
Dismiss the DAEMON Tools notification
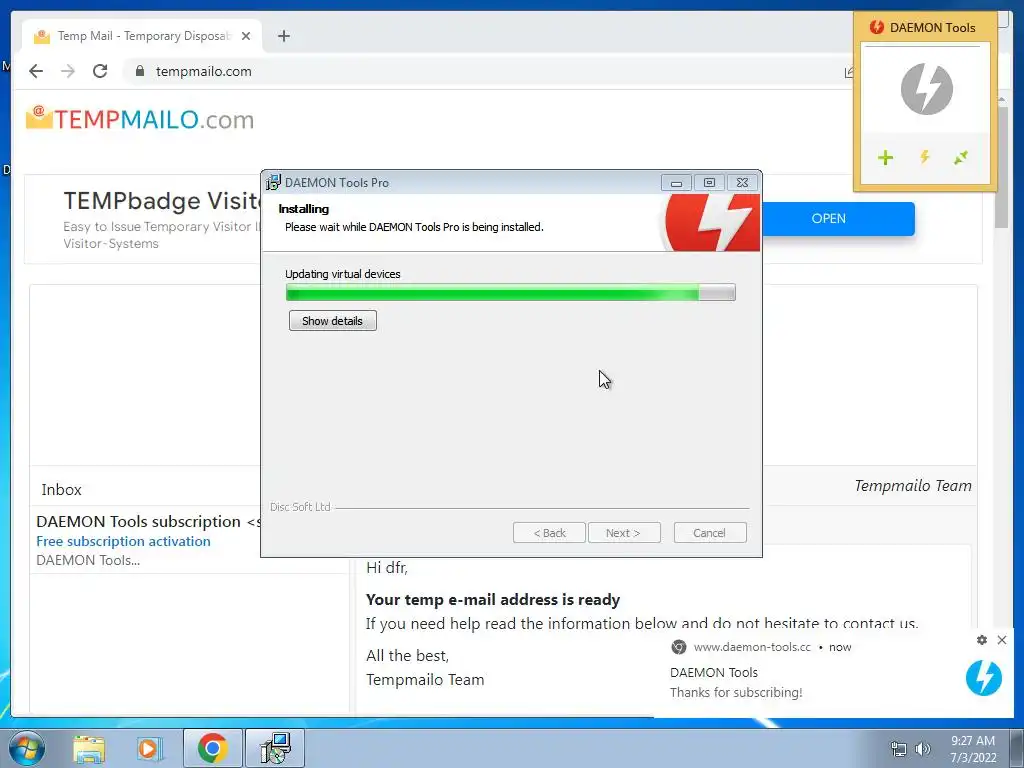[1002, 640]
